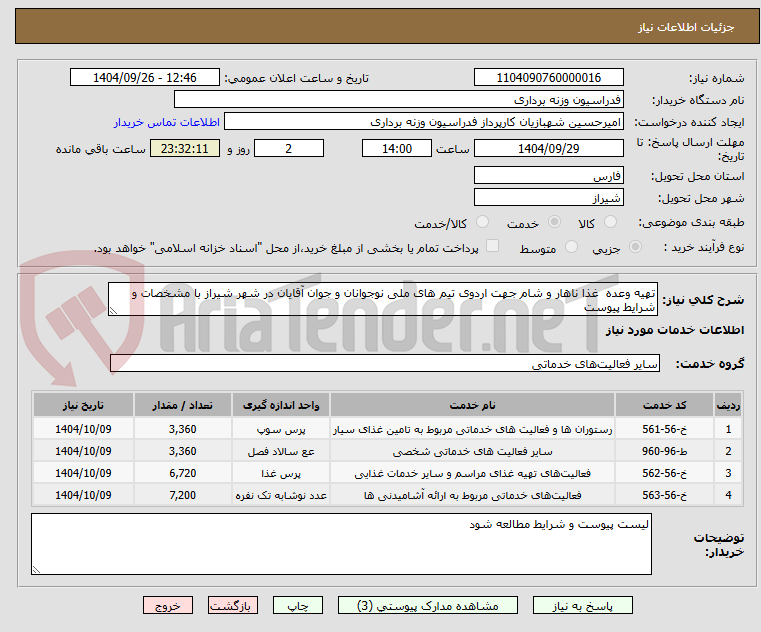Screen dimensions: 761x632
Task: Click service name رستوران ها و فعالیت های خدماتی
Action: pos(472,430)
